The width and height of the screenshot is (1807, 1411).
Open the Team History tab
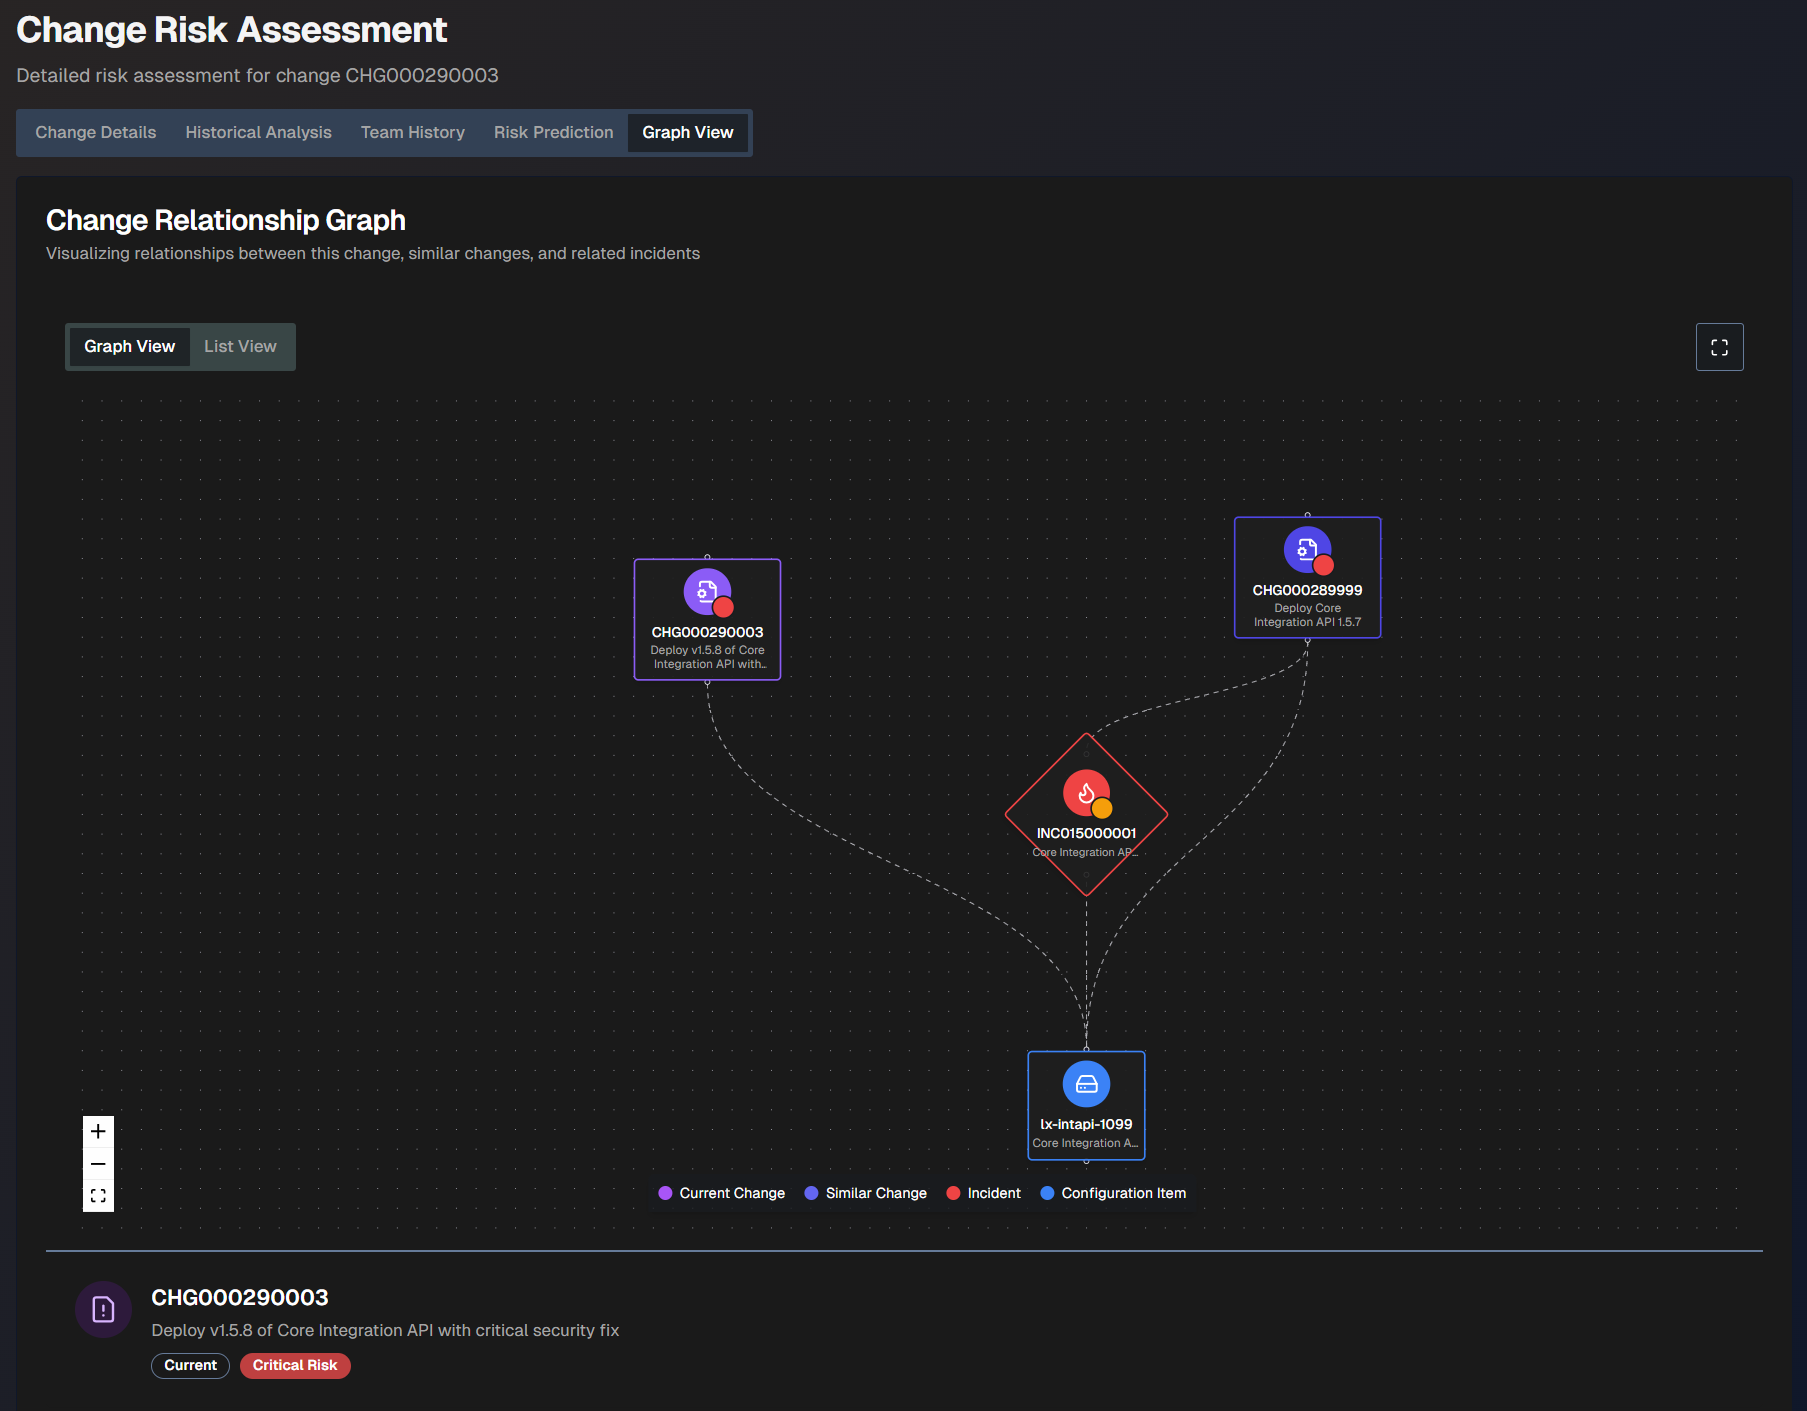point(413,132)
